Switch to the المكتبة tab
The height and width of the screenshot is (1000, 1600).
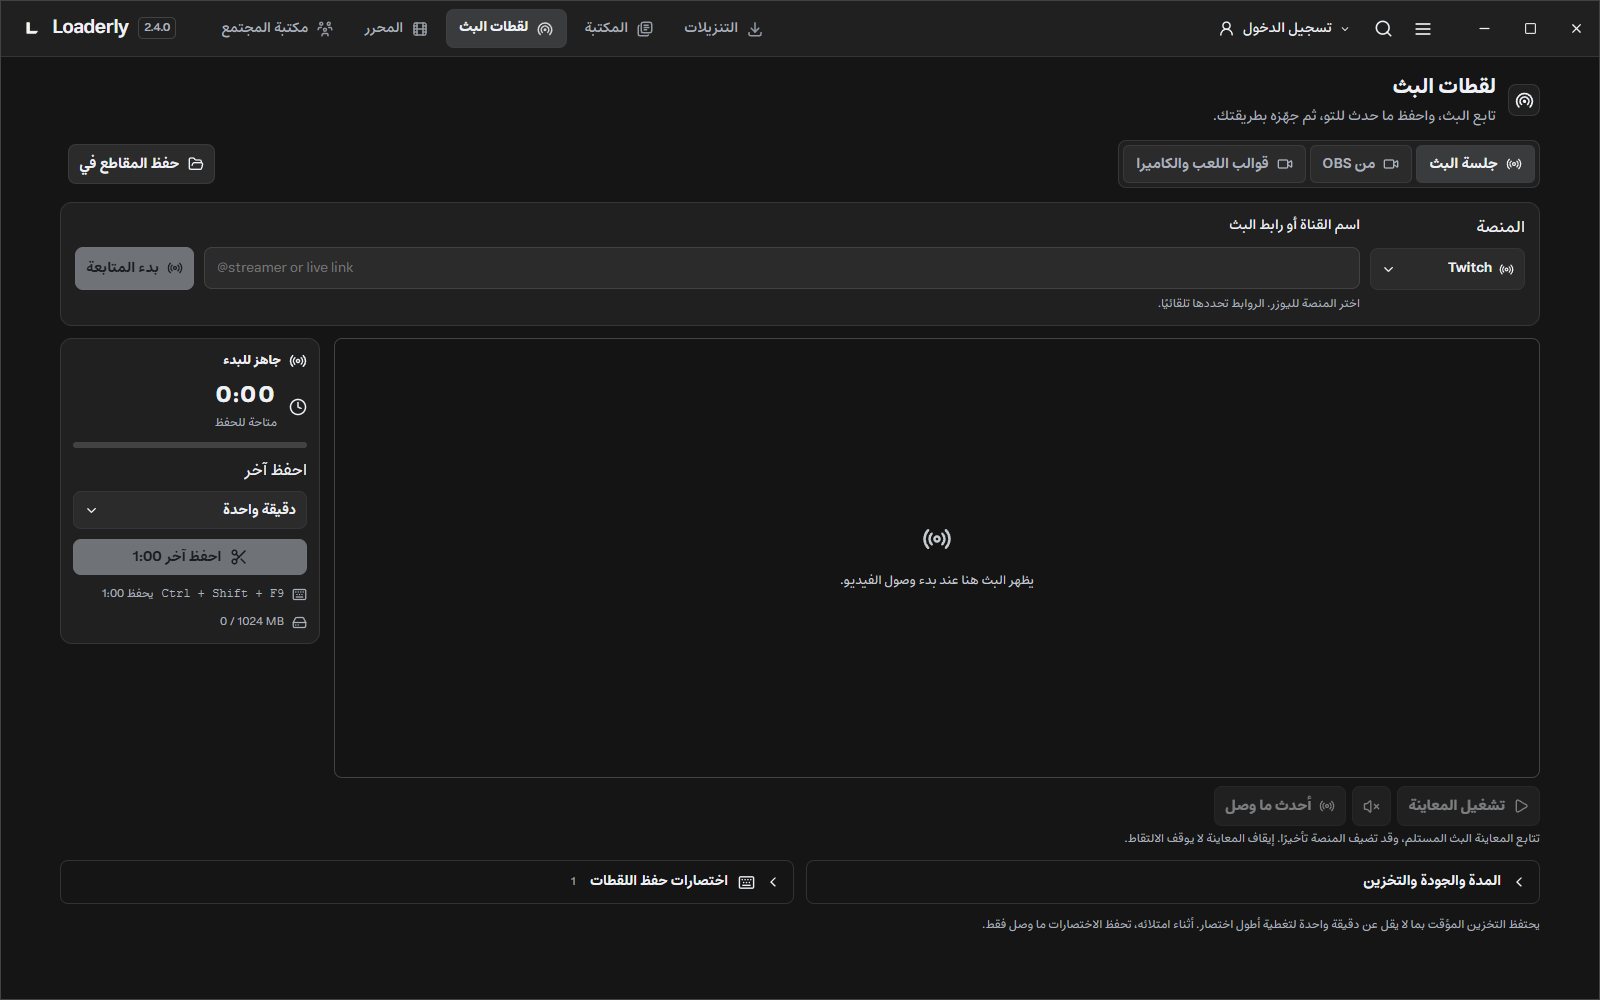[x=618, y=29]
